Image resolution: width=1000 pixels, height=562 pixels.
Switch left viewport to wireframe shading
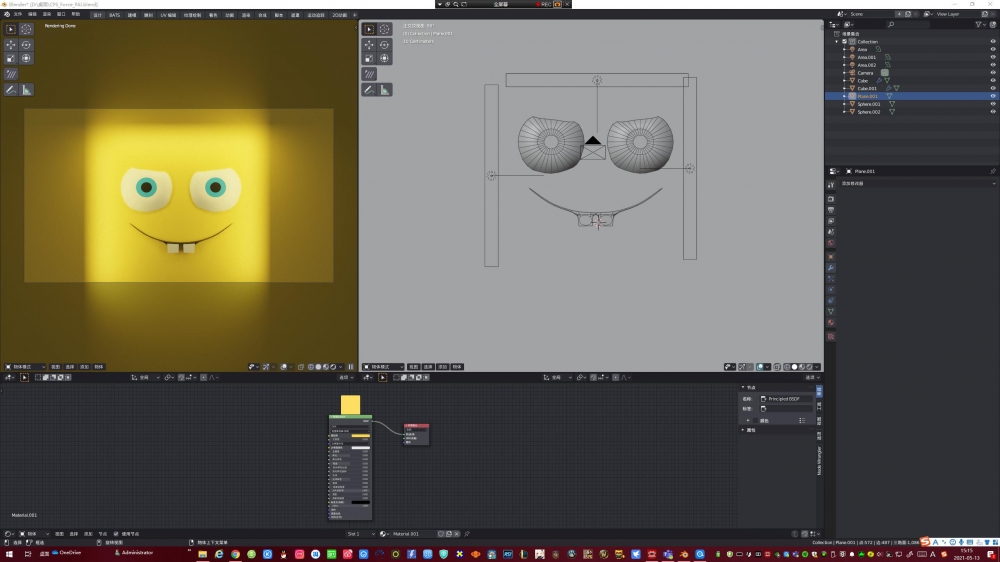[311, 367]
